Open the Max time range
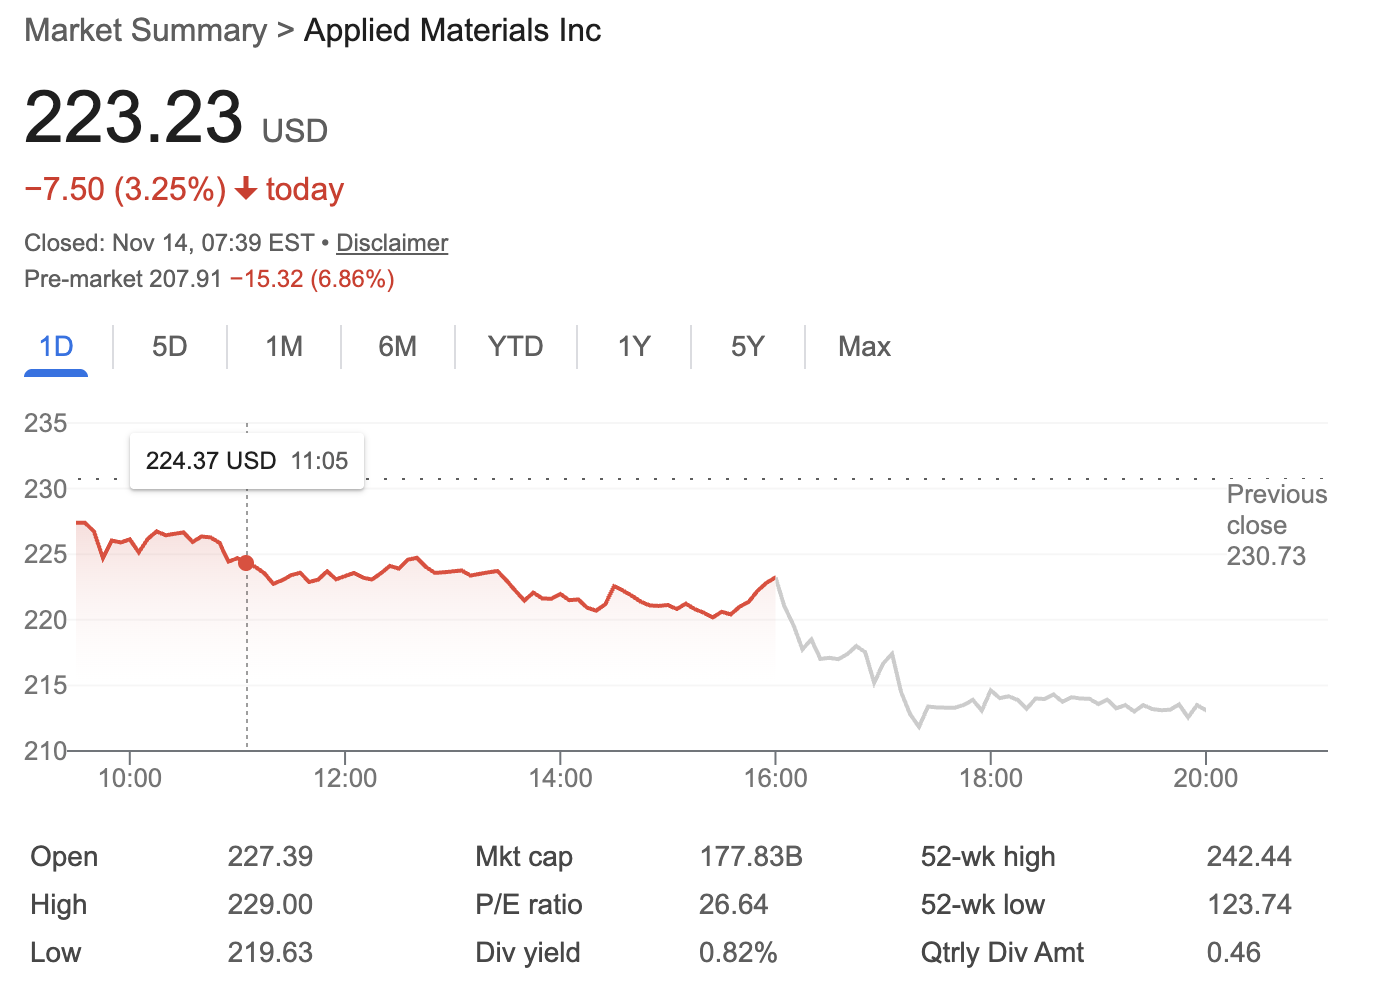This screenshot has height=1004, width=1384. pyautogui.click(x=864, y=346)
